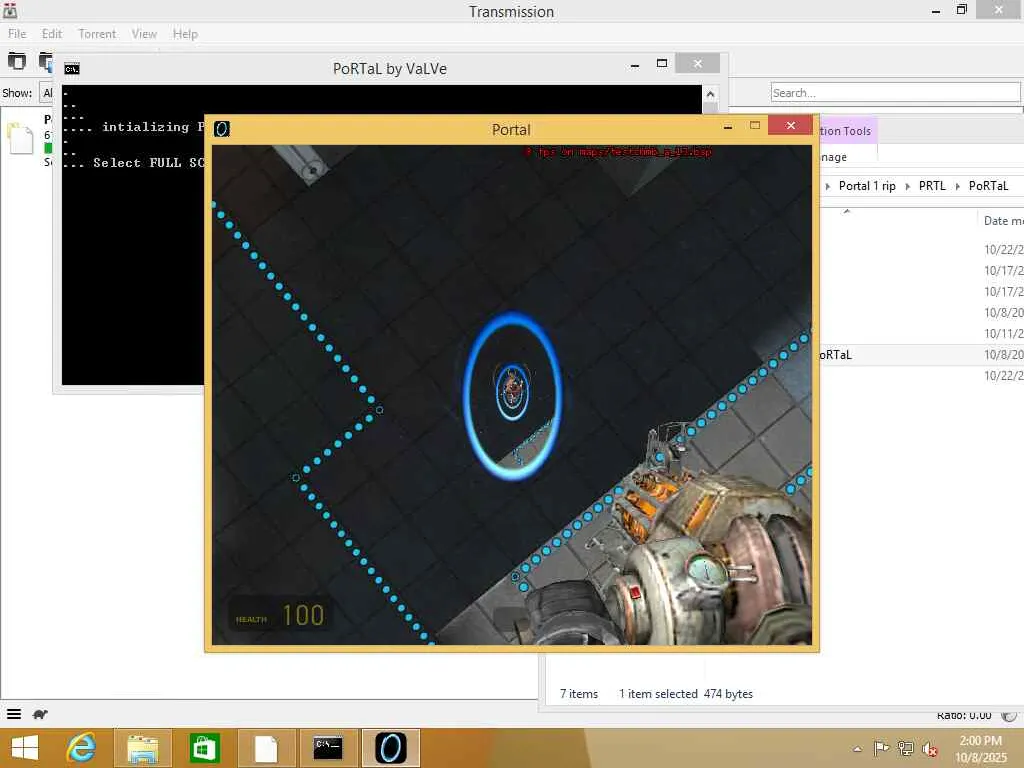Launch Internet Explorer from the taskbar
The height and width of the screenshot is (768, 1024).
pyautogui.click(x=81, y=748)
